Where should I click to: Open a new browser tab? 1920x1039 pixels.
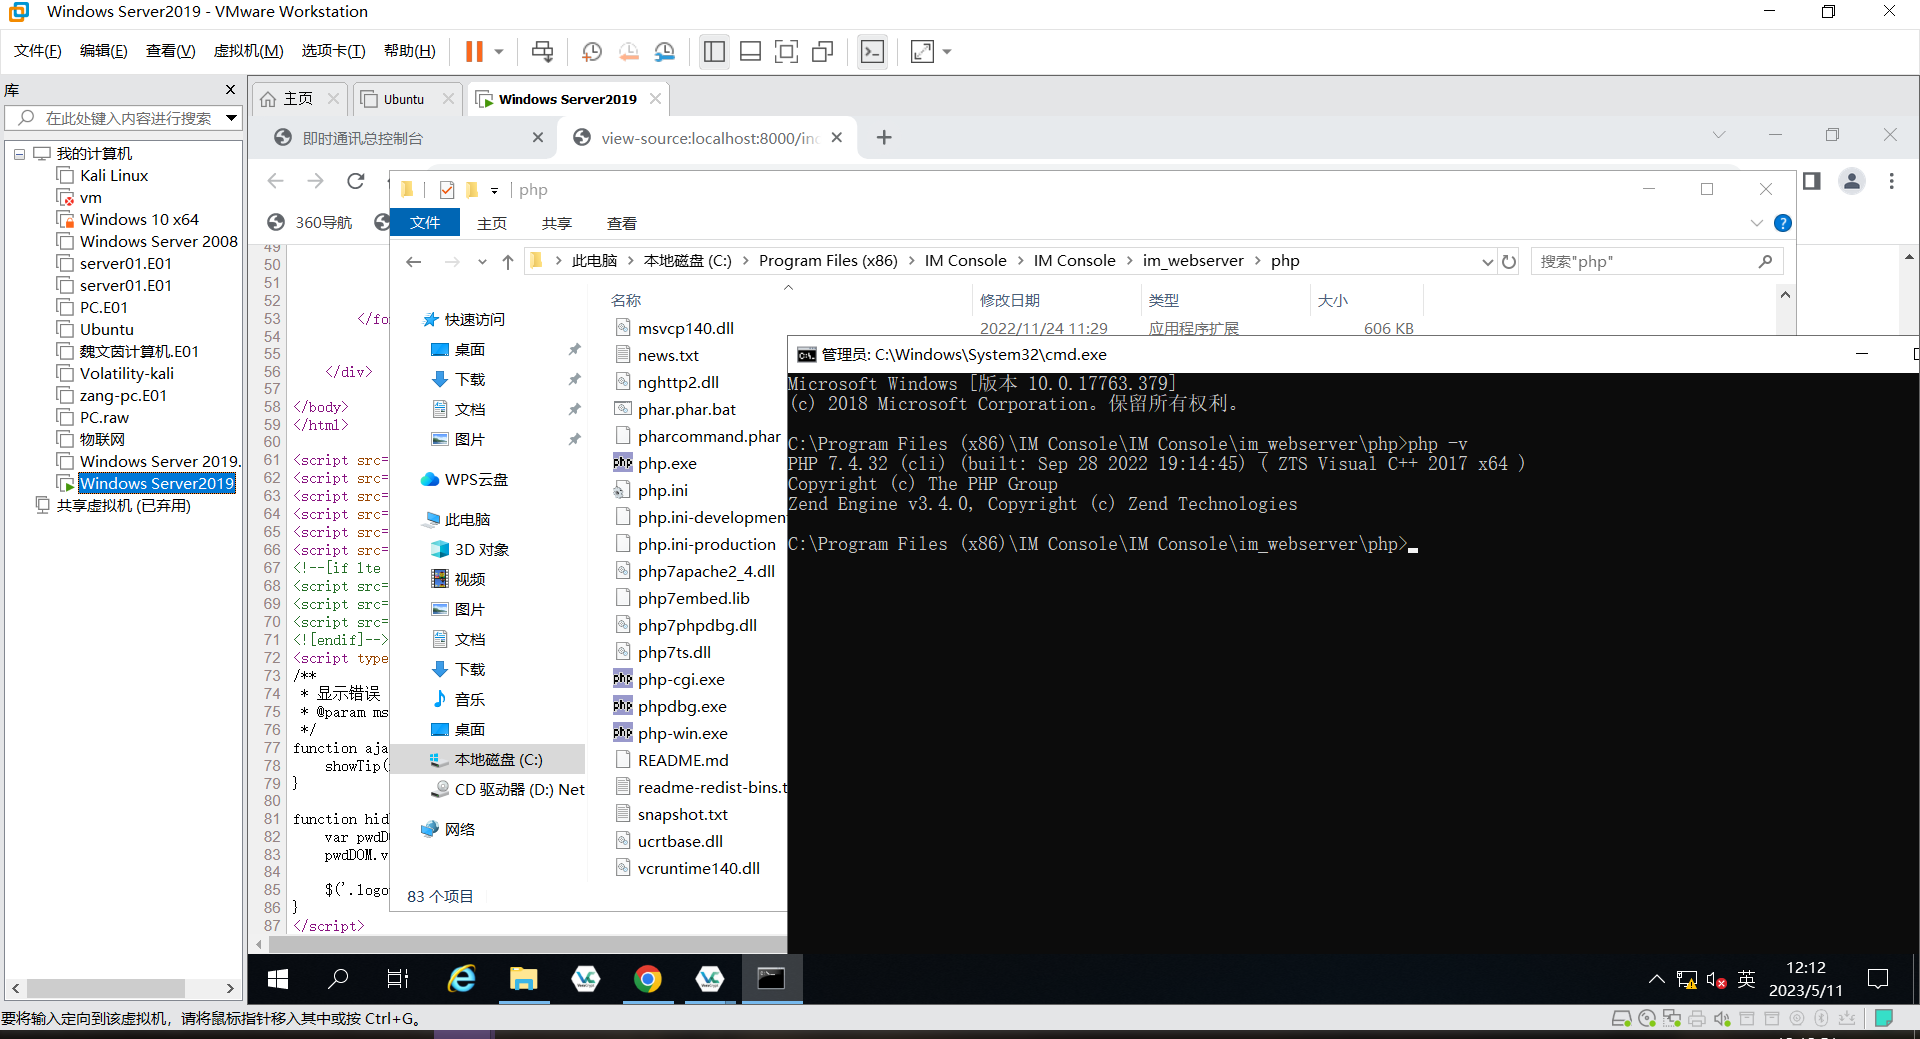click(x=884, y=138)
